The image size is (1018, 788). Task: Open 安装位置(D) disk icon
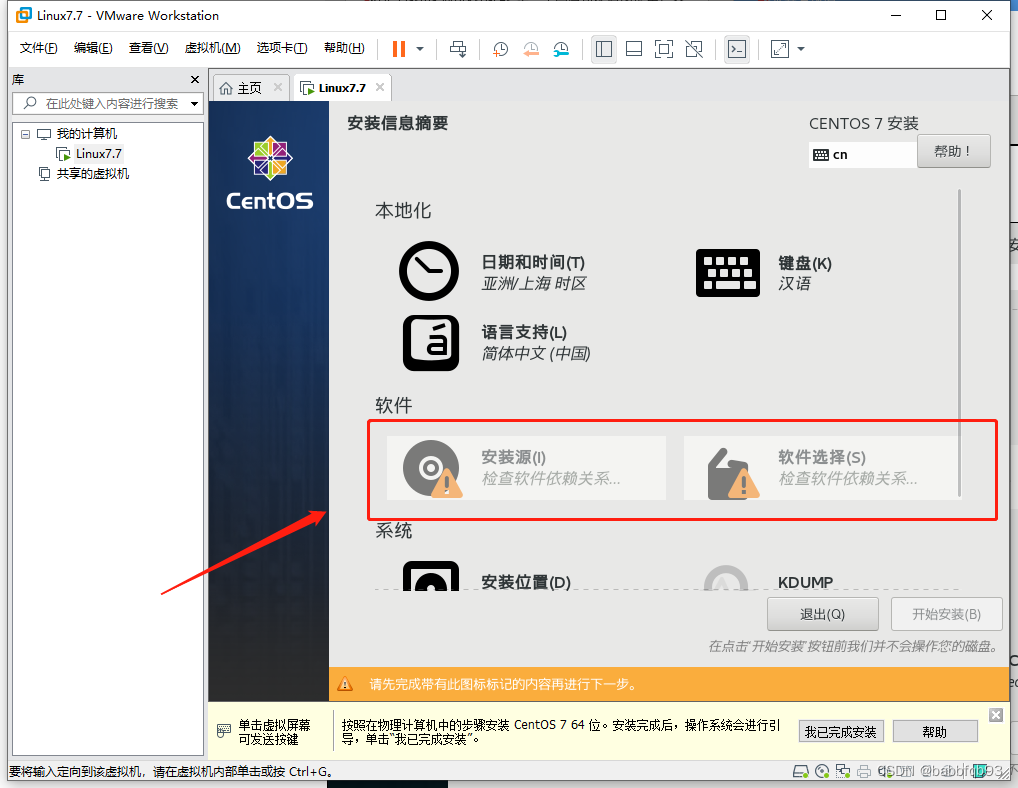tap(430, 576)
